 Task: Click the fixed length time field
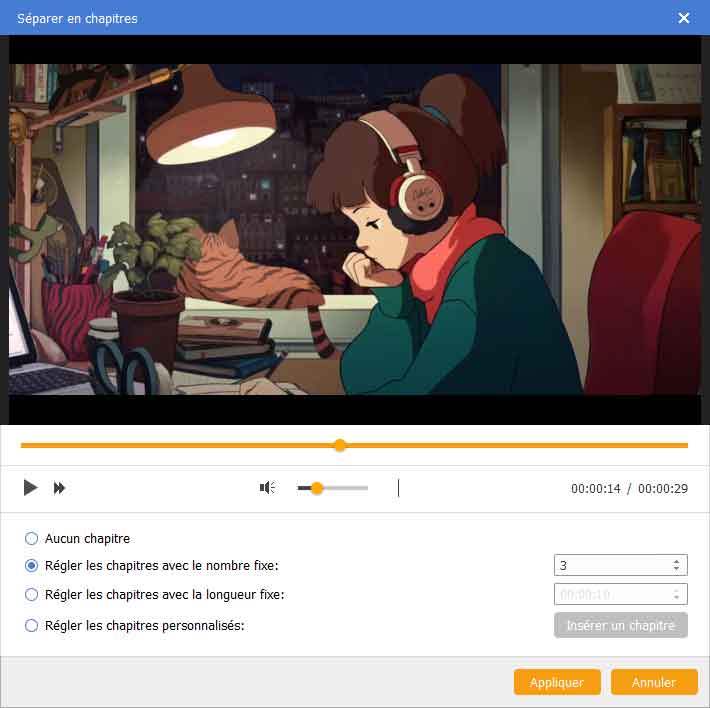[610, 594]
